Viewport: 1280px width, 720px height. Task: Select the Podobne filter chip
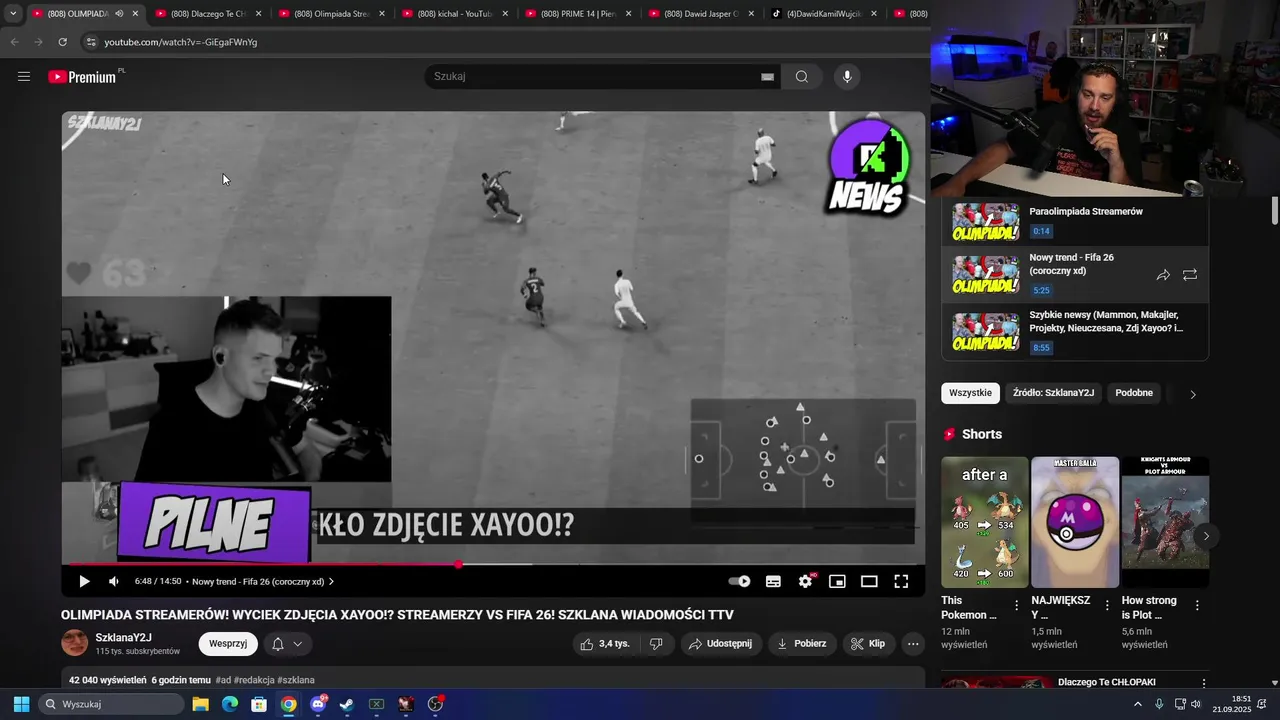click(x=1134, y=393)
